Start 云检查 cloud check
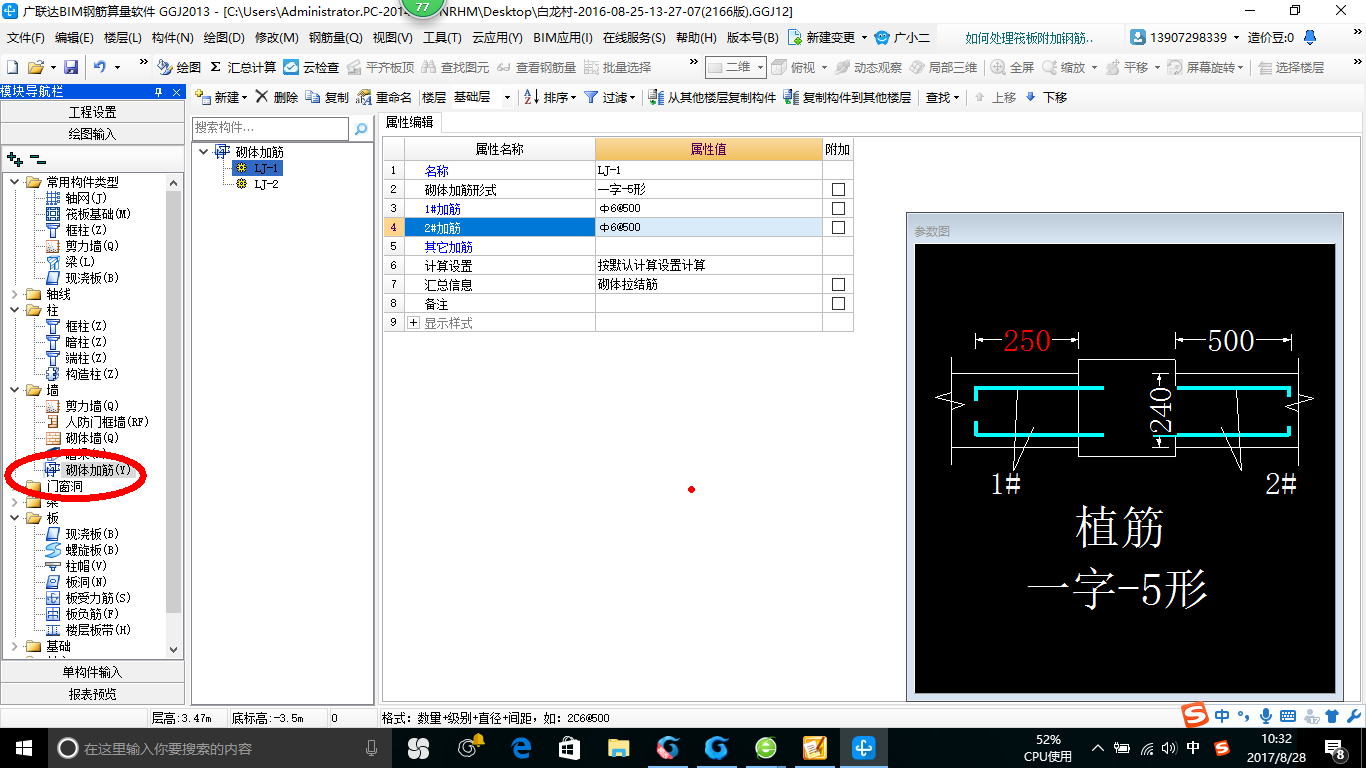This screenshot has width=1366, height=768. pyautogui.click(x=311, y=67)
